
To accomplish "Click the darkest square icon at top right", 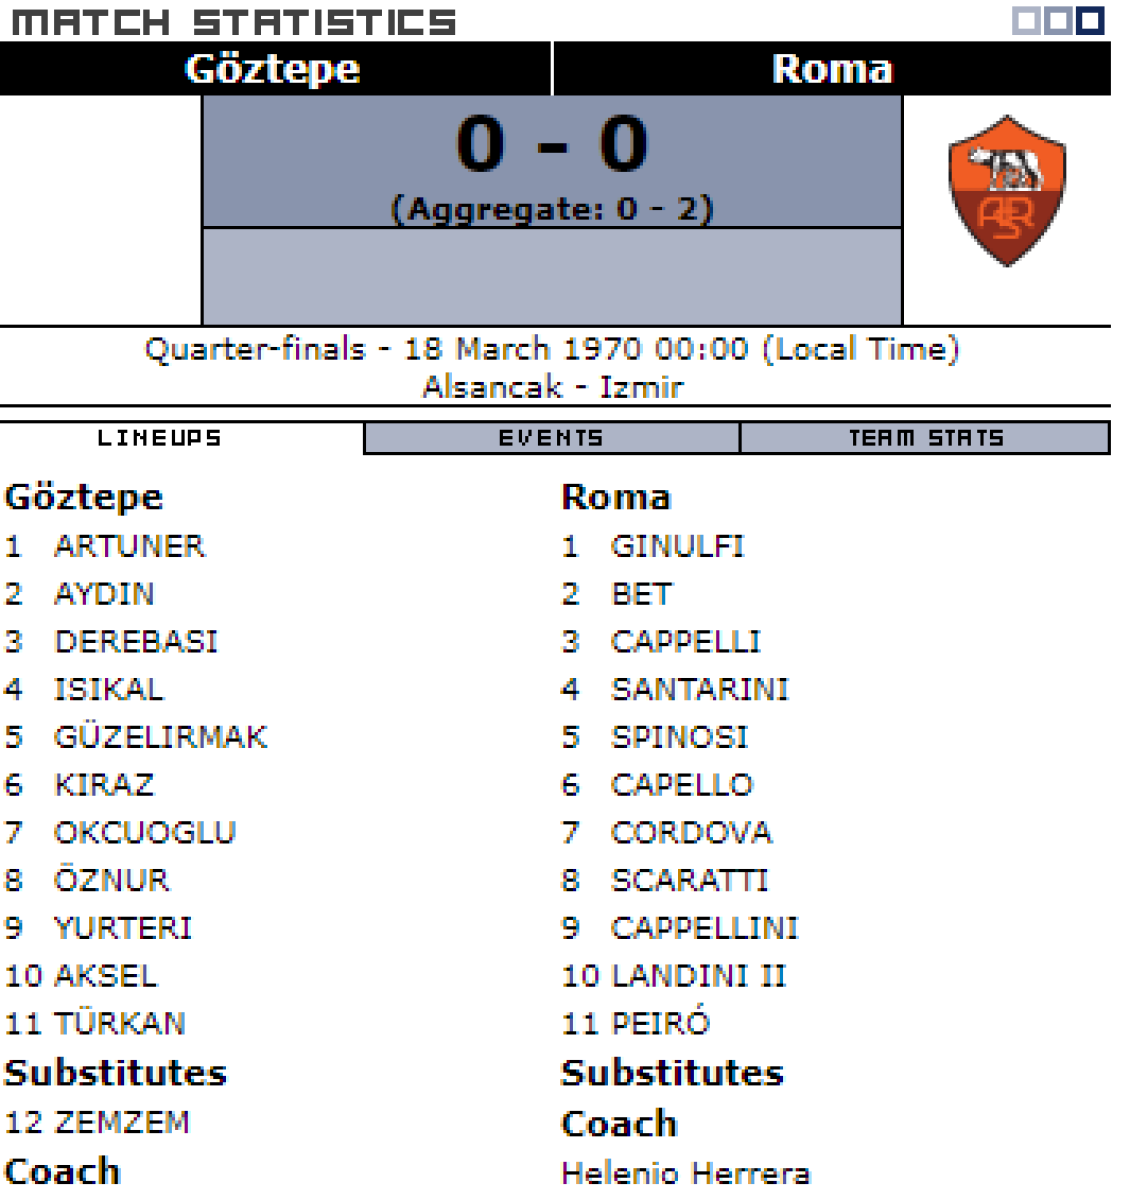I will (x=1090, y=20).
